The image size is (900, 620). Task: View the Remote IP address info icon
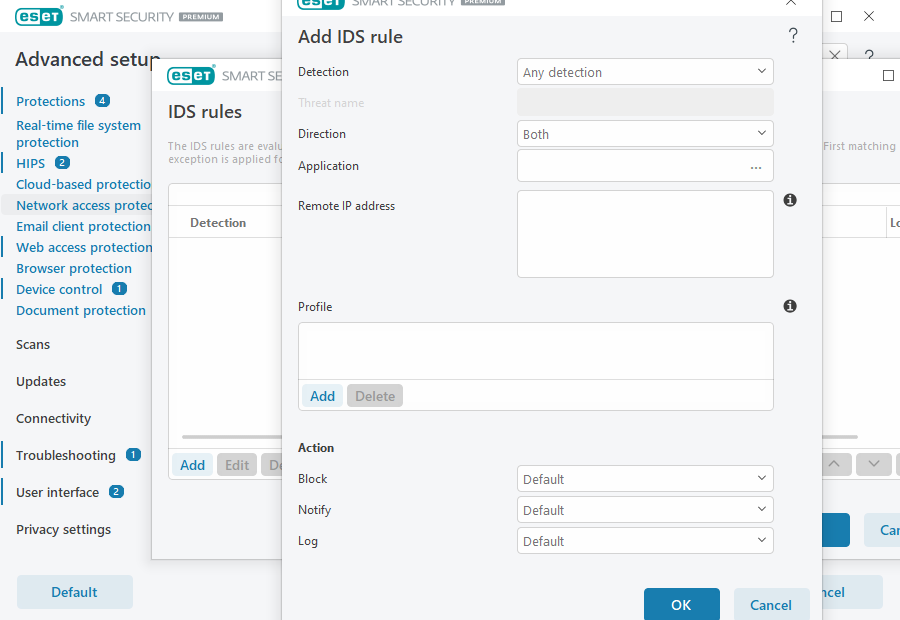coord(789,200)
